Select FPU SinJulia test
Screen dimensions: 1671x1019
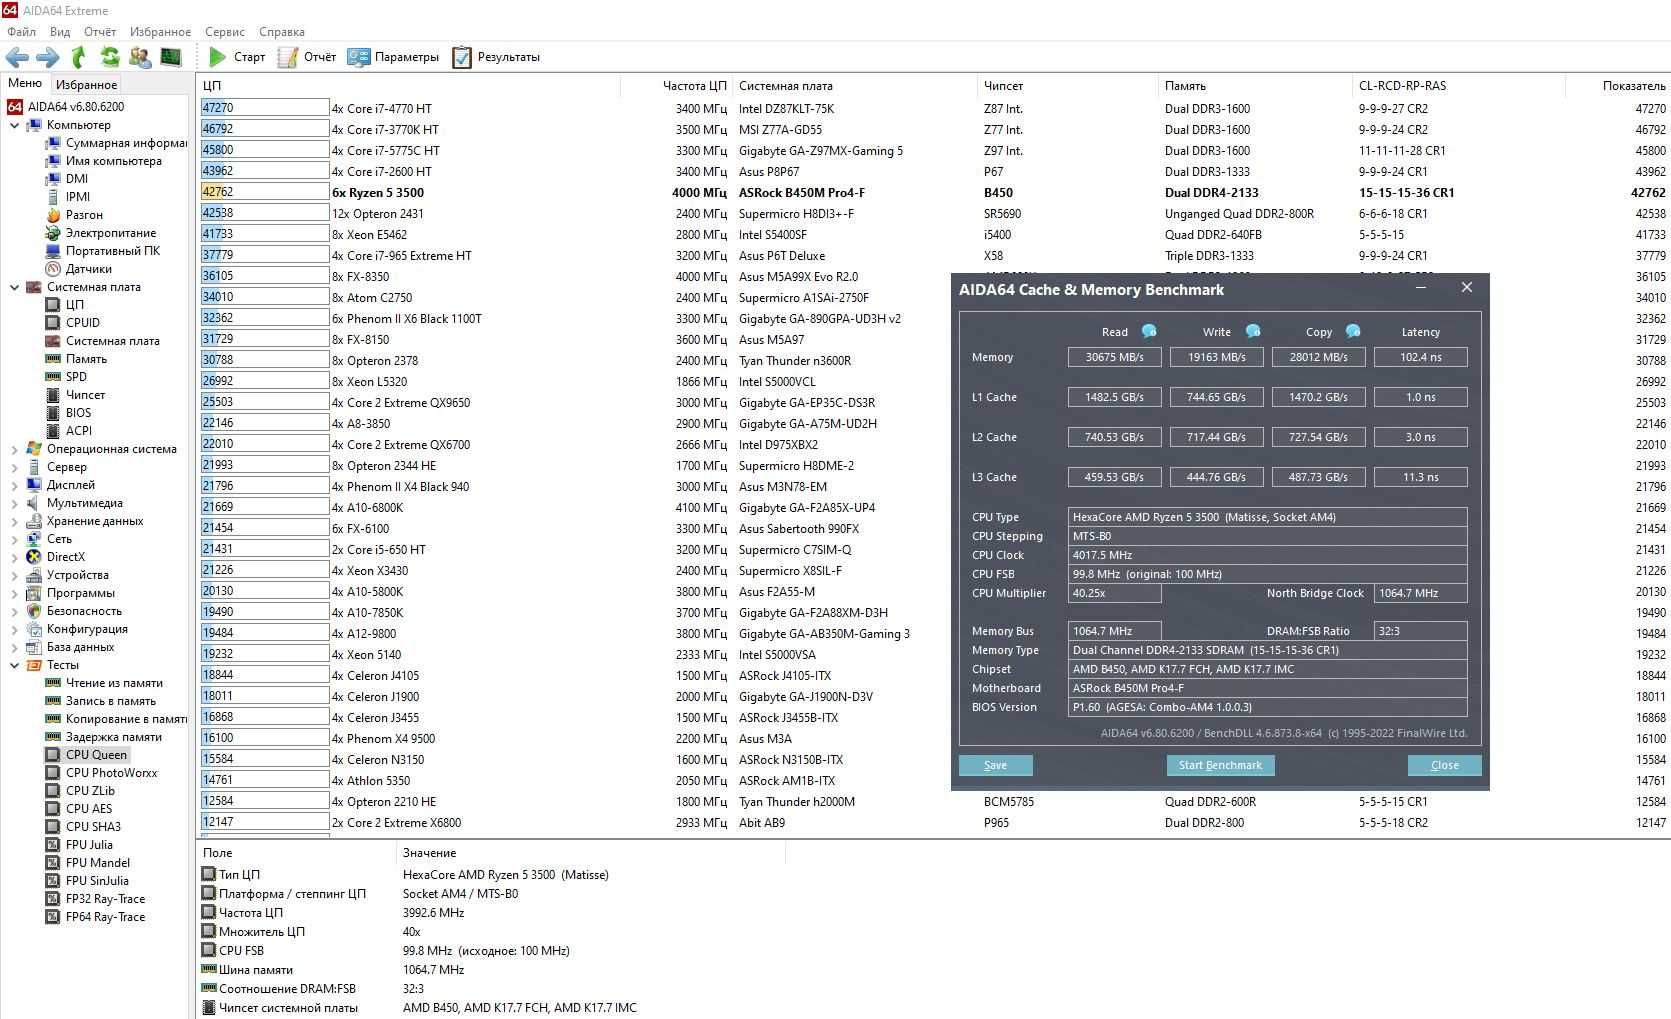[x=87, y=881]
